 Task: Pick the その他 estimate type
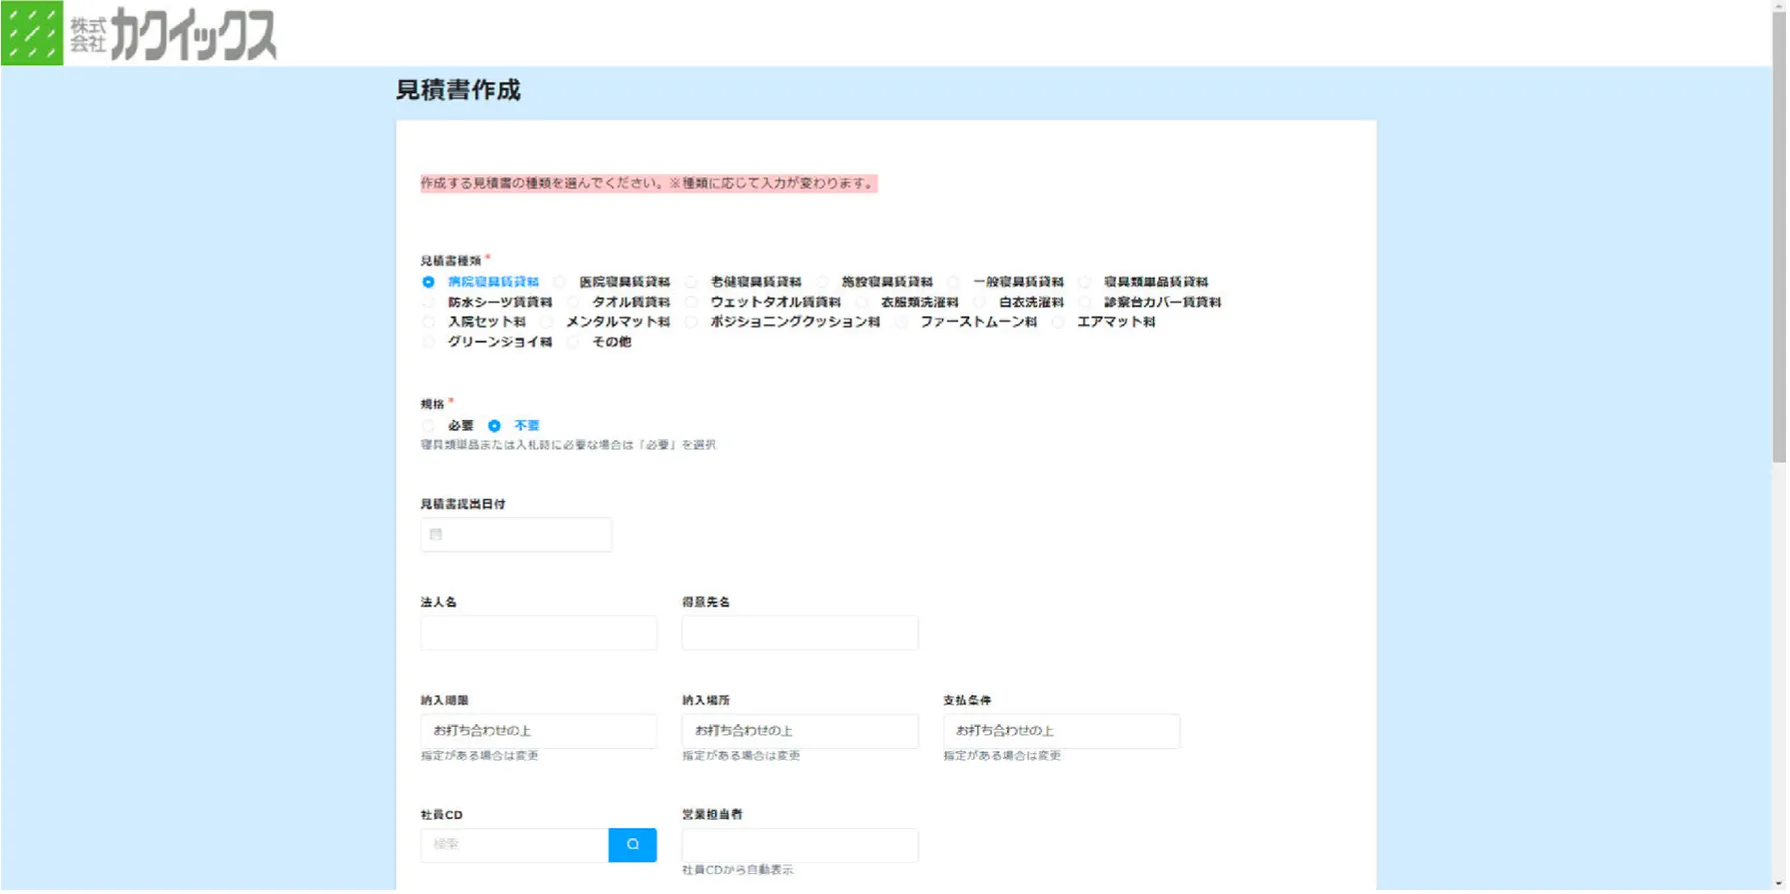click(x=573, y=342)
